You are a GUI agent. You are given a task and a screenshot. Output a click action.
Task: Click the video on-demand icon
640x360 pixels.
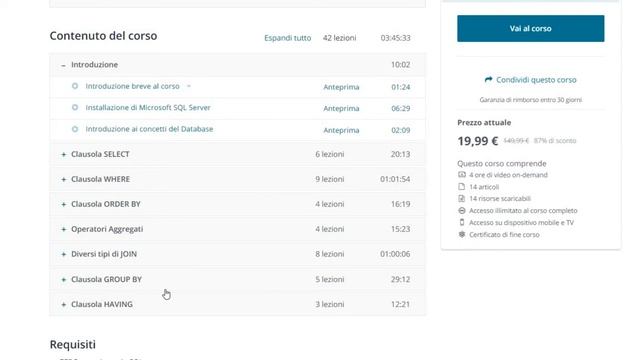[x=462, y=175]
